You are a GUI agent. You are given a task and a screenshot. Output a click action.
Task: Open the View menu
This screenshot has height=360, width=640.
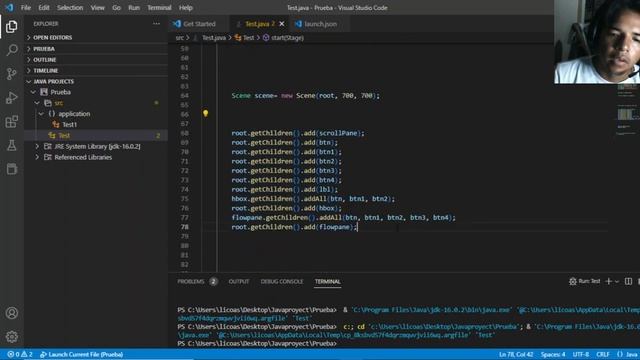(x=98, y=8)
